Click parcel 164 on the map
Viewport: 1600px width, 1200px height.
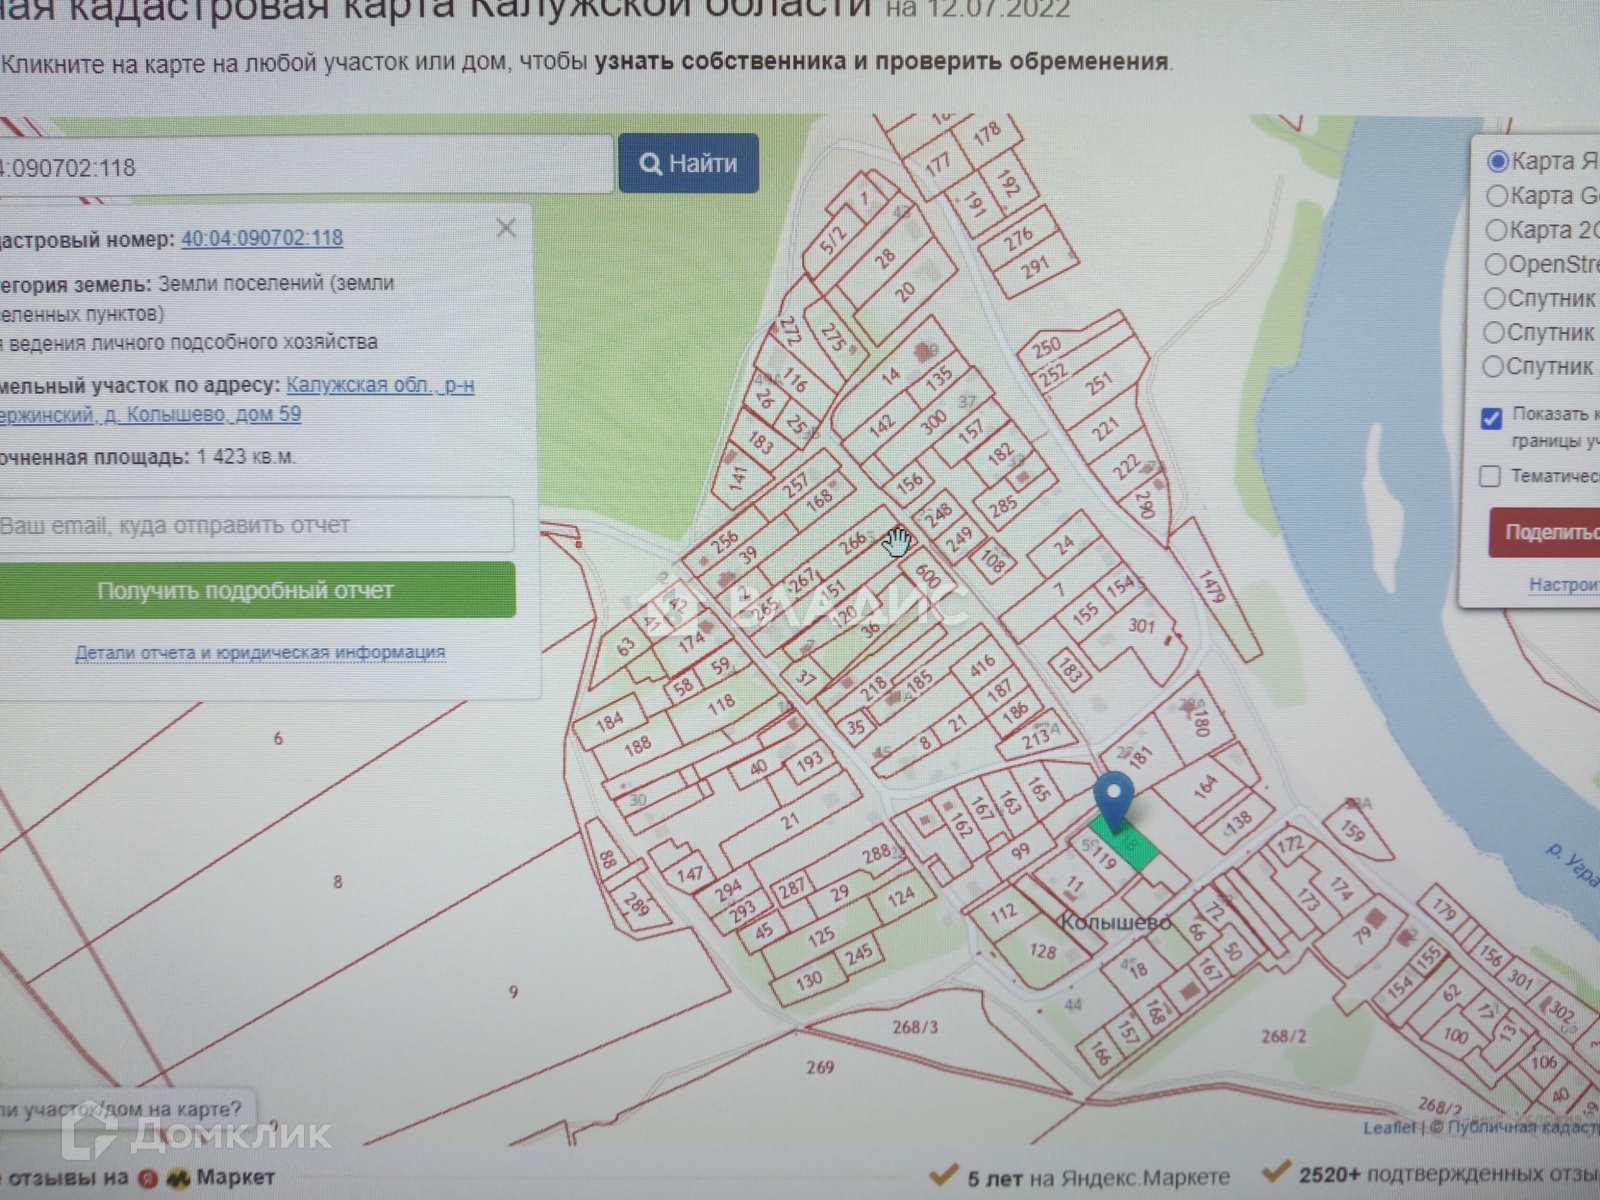[1205, 786]
